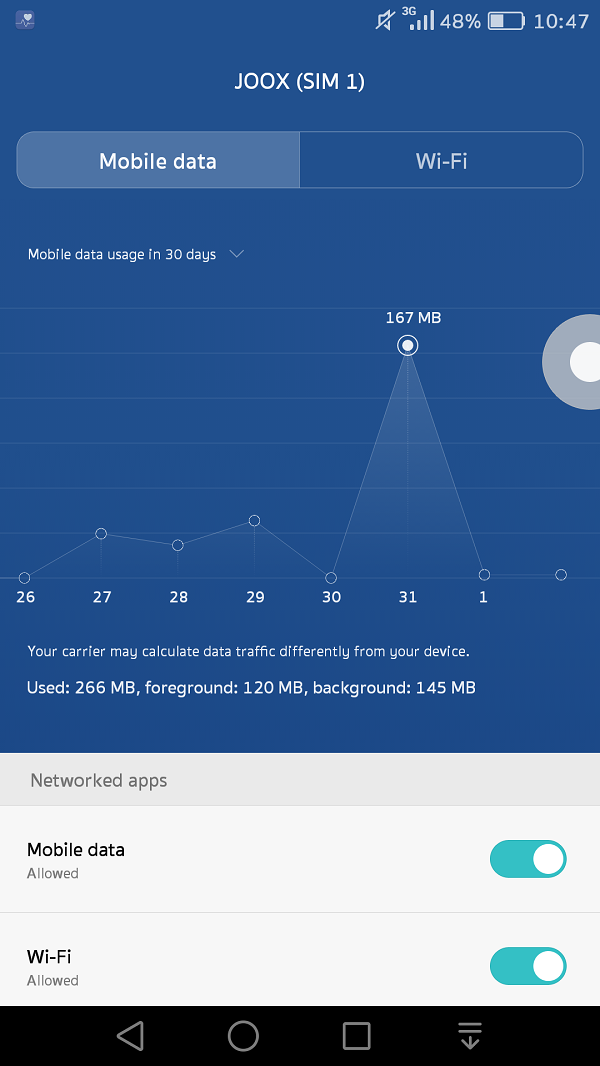Select the data point for day 29
The image size is (600, 1066).
click(254, 521)
